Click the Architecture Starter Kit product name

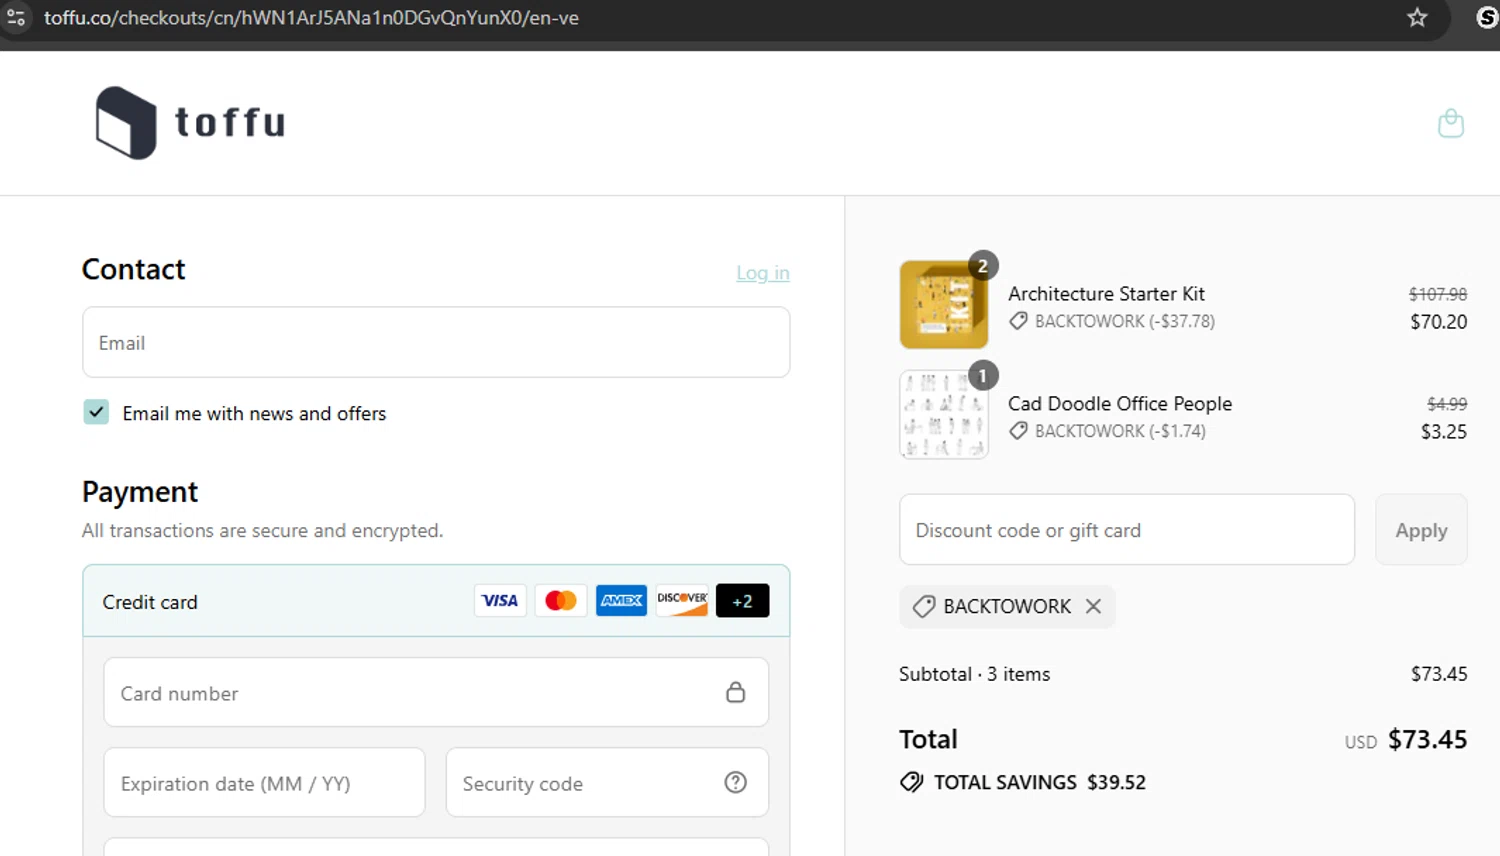pyautogui.click(x=1106, y=294)
